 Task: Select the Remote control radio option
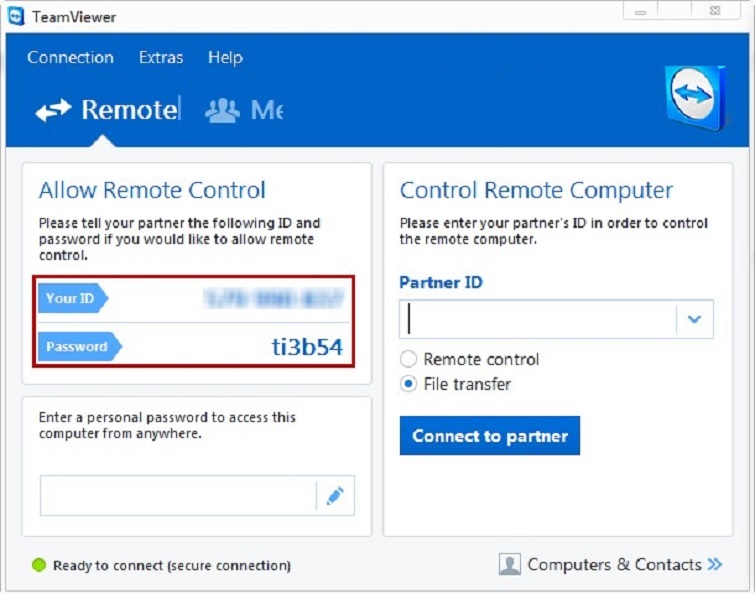click(x=408, y=359)
